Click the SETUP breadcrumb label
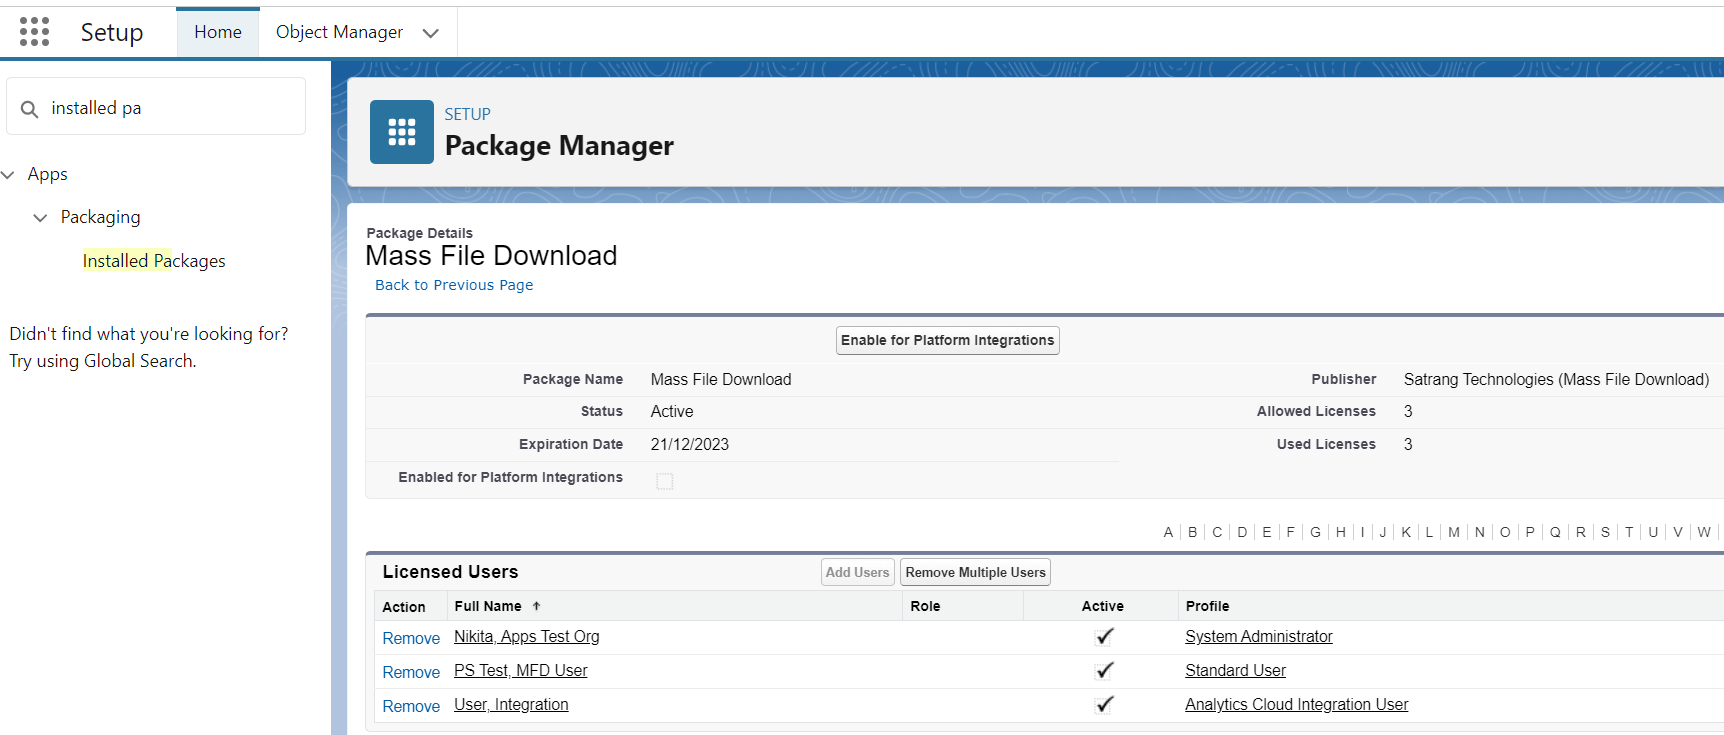The image size is (1724, 735). [467, 114]
